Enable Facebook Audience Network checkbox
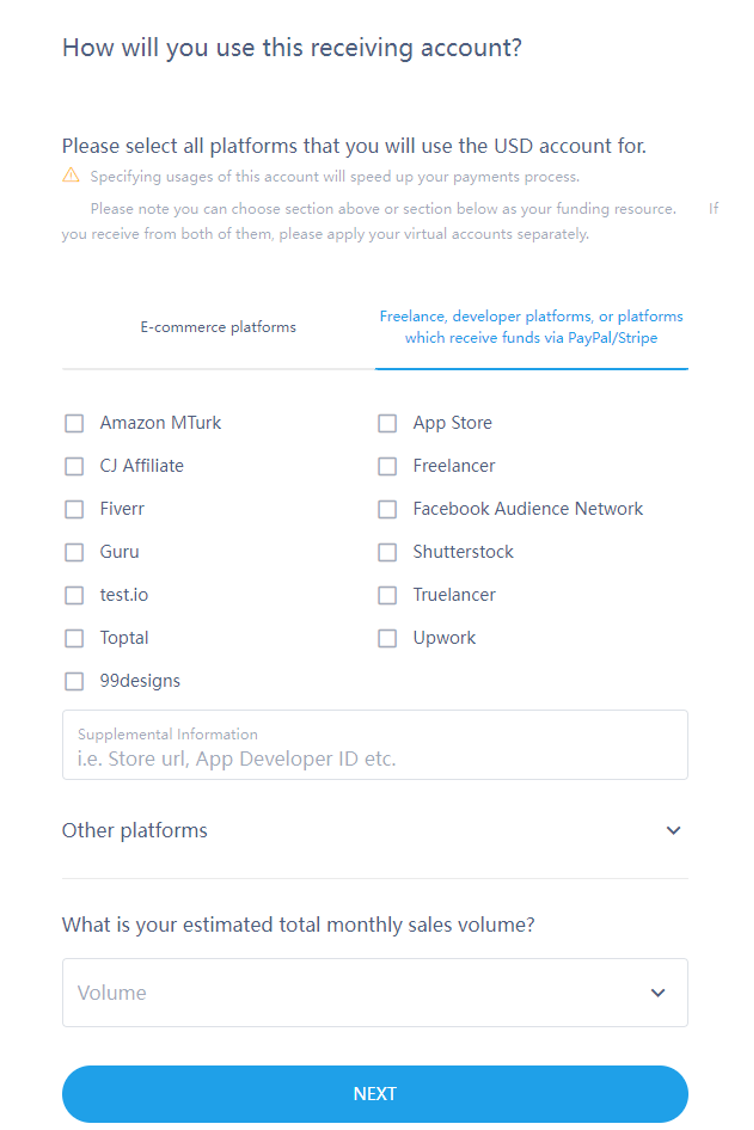The image size is (754, 1130). coord(387,509)
